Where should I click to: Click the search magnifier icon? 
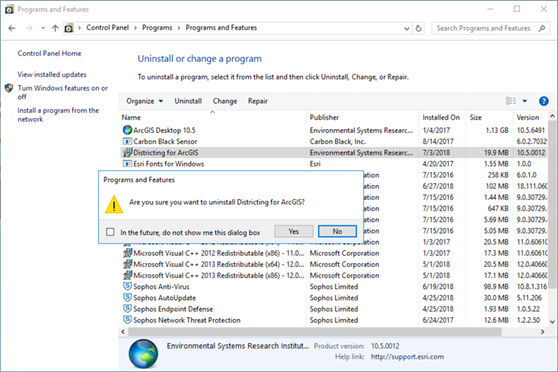click(x=542, y=28)
